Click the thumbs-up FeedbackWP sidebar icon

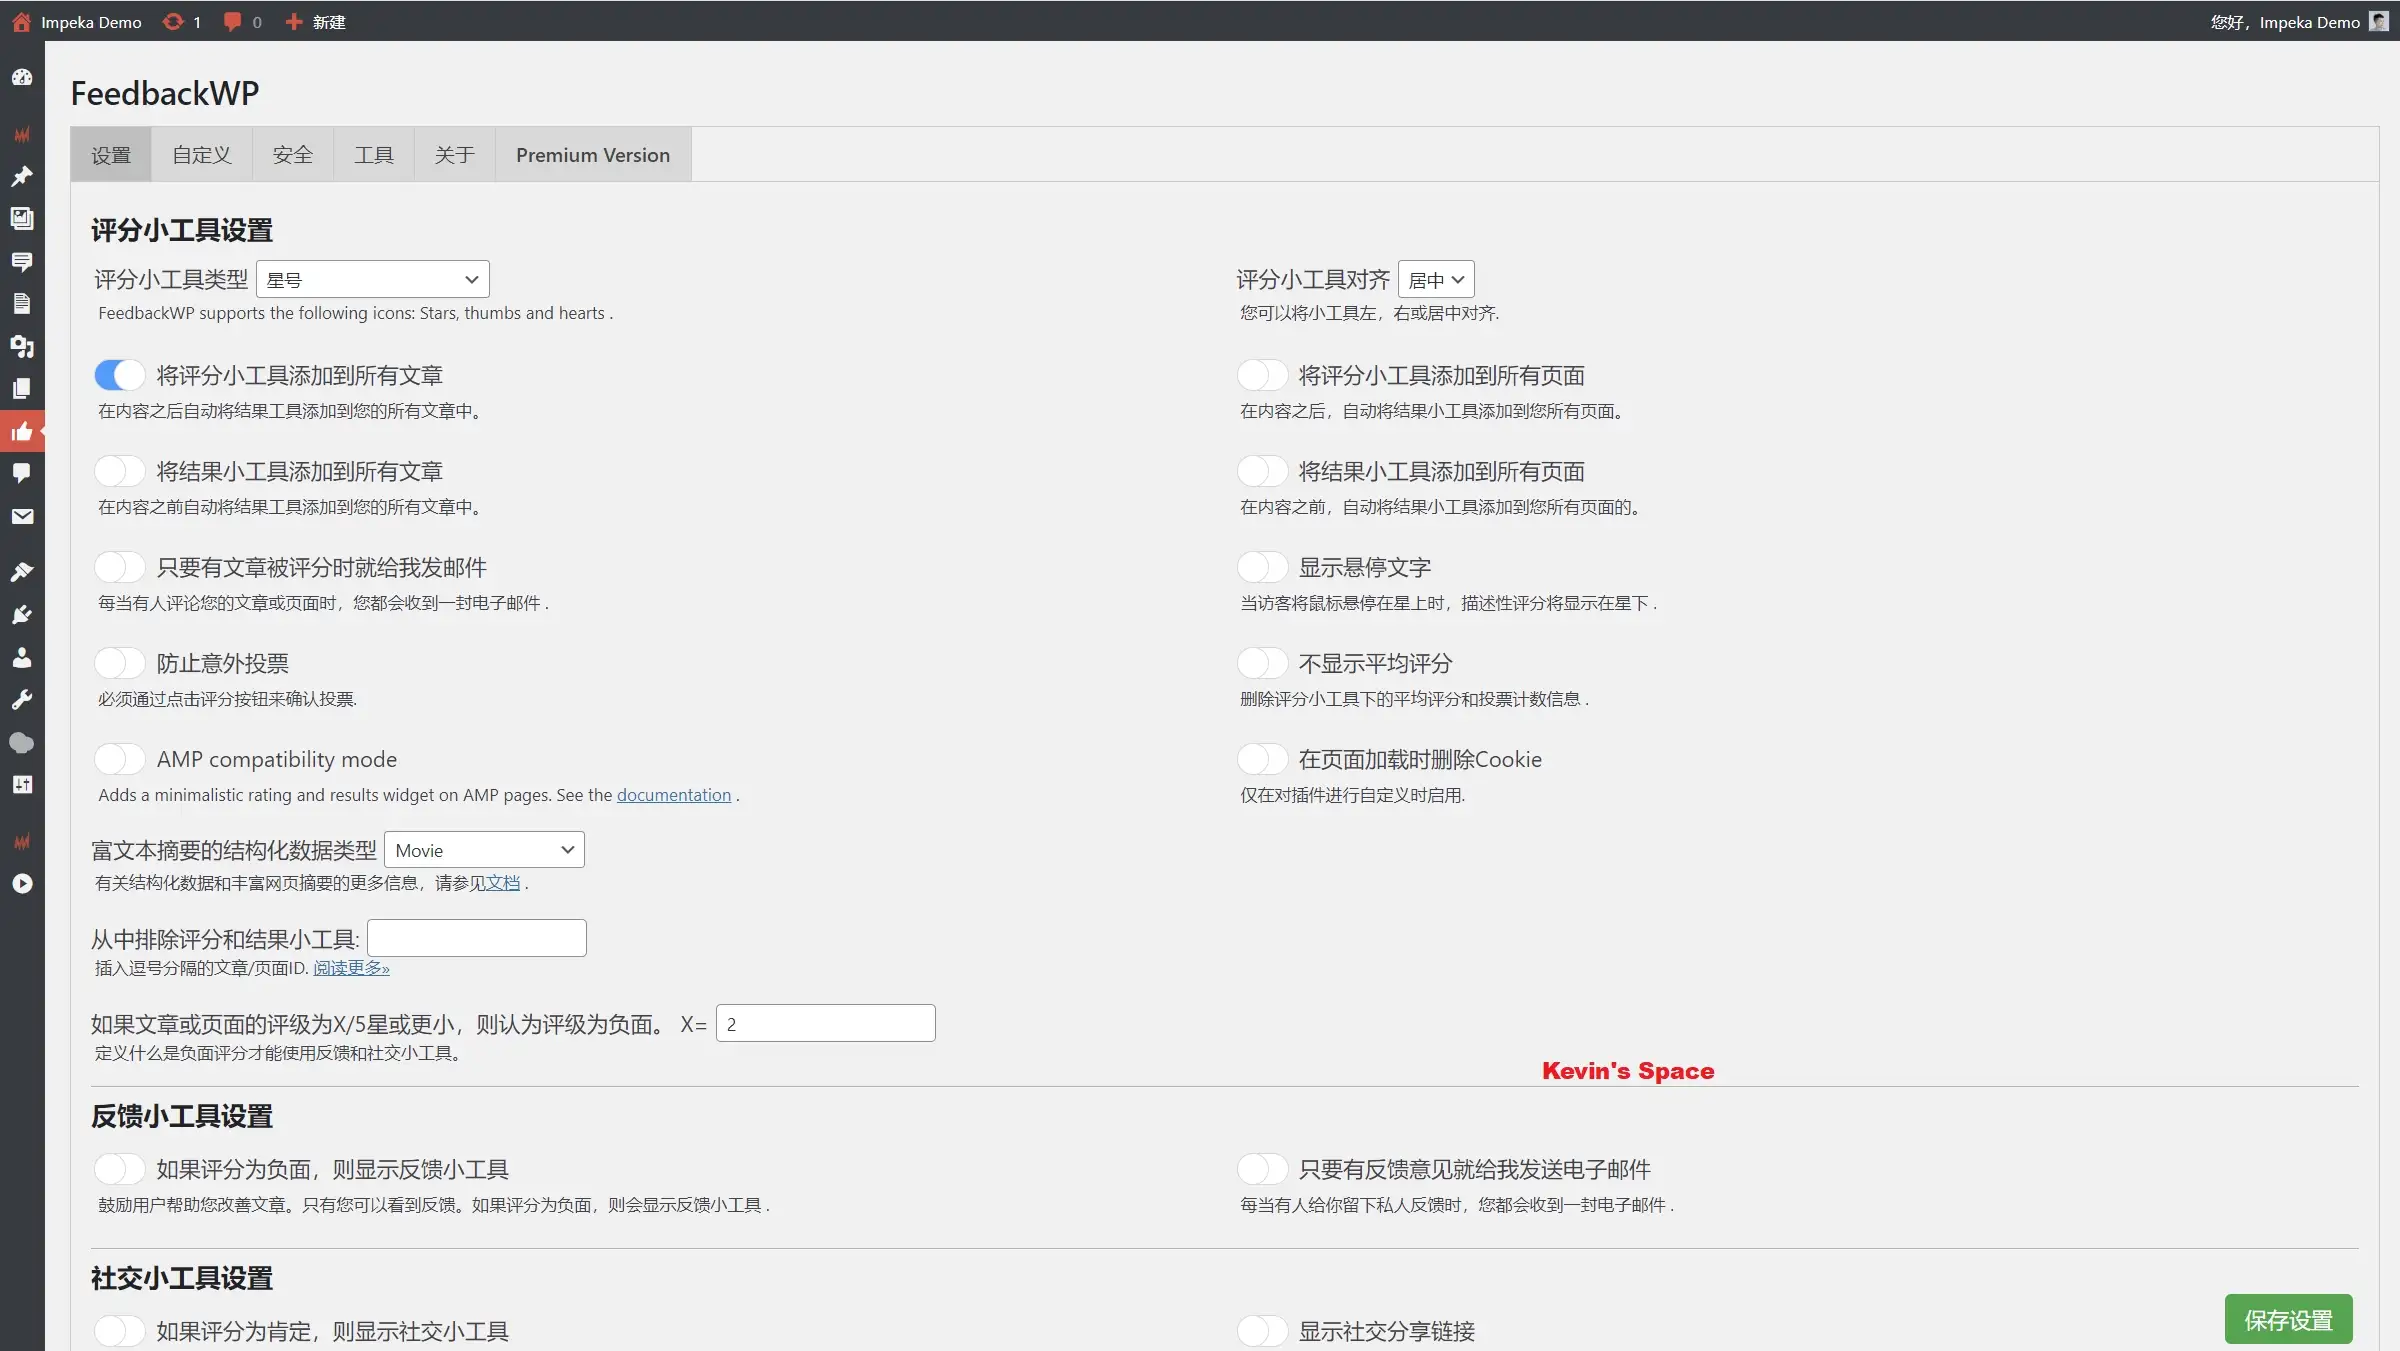(x=22, y=431)
